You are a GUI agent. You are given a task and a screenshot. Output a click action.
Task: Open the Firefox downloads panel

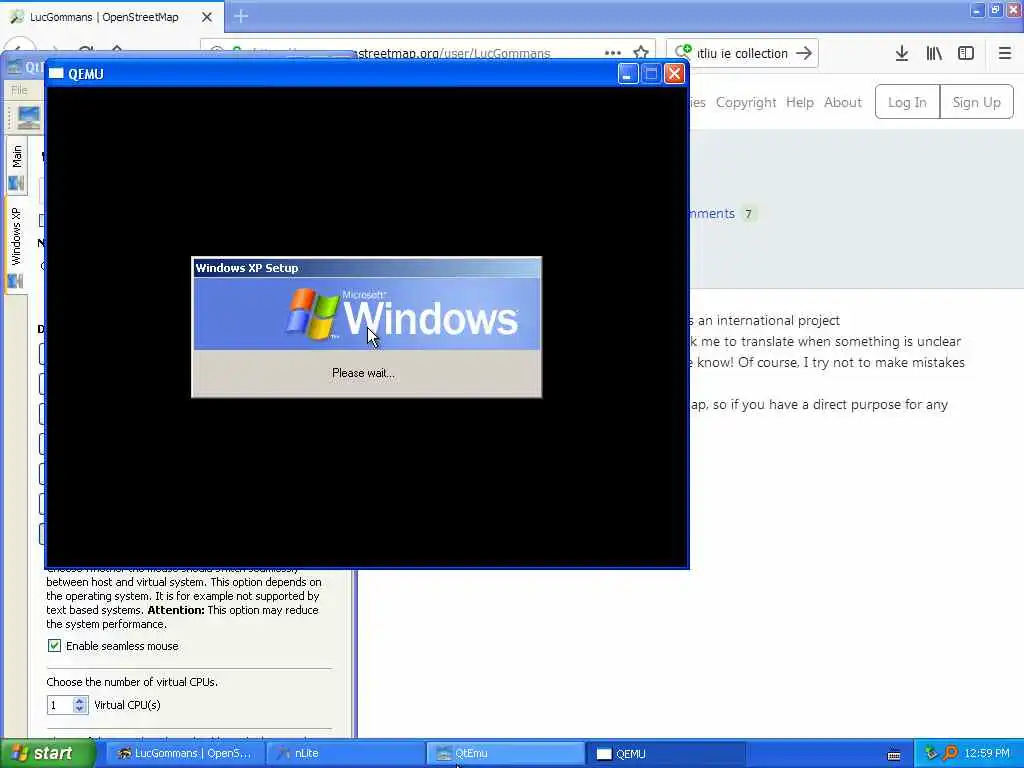(901, 54)
